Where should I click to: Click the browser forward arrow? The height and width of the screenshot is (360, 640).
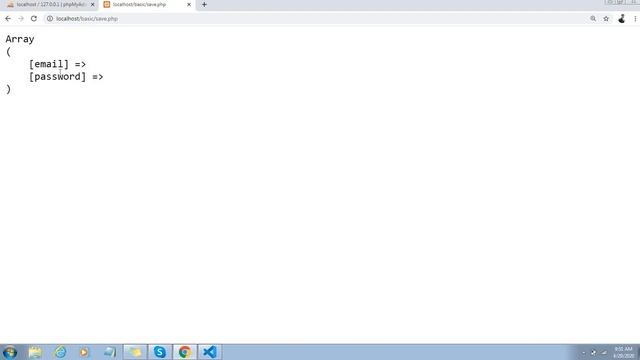(21, 18)
